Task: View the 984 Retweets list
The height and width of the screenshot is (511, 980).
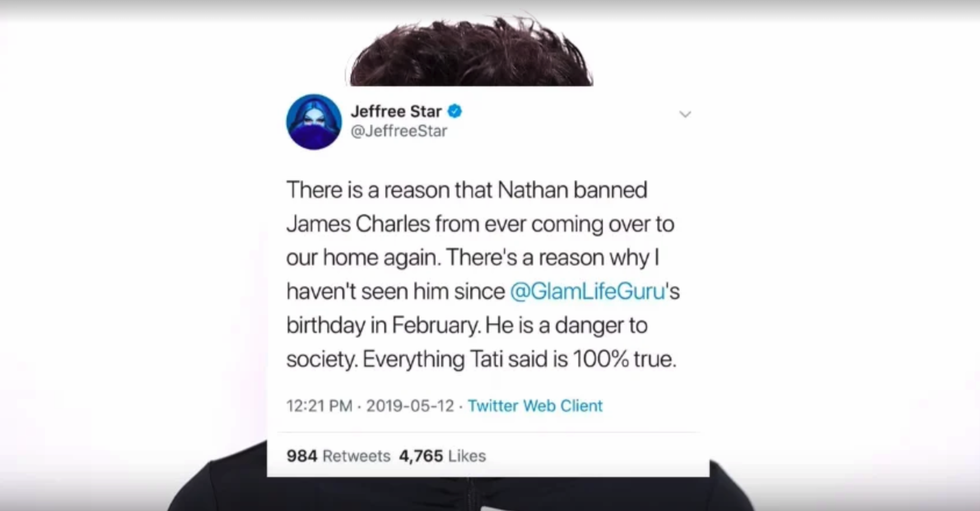Action: click(x=338, y=456)
